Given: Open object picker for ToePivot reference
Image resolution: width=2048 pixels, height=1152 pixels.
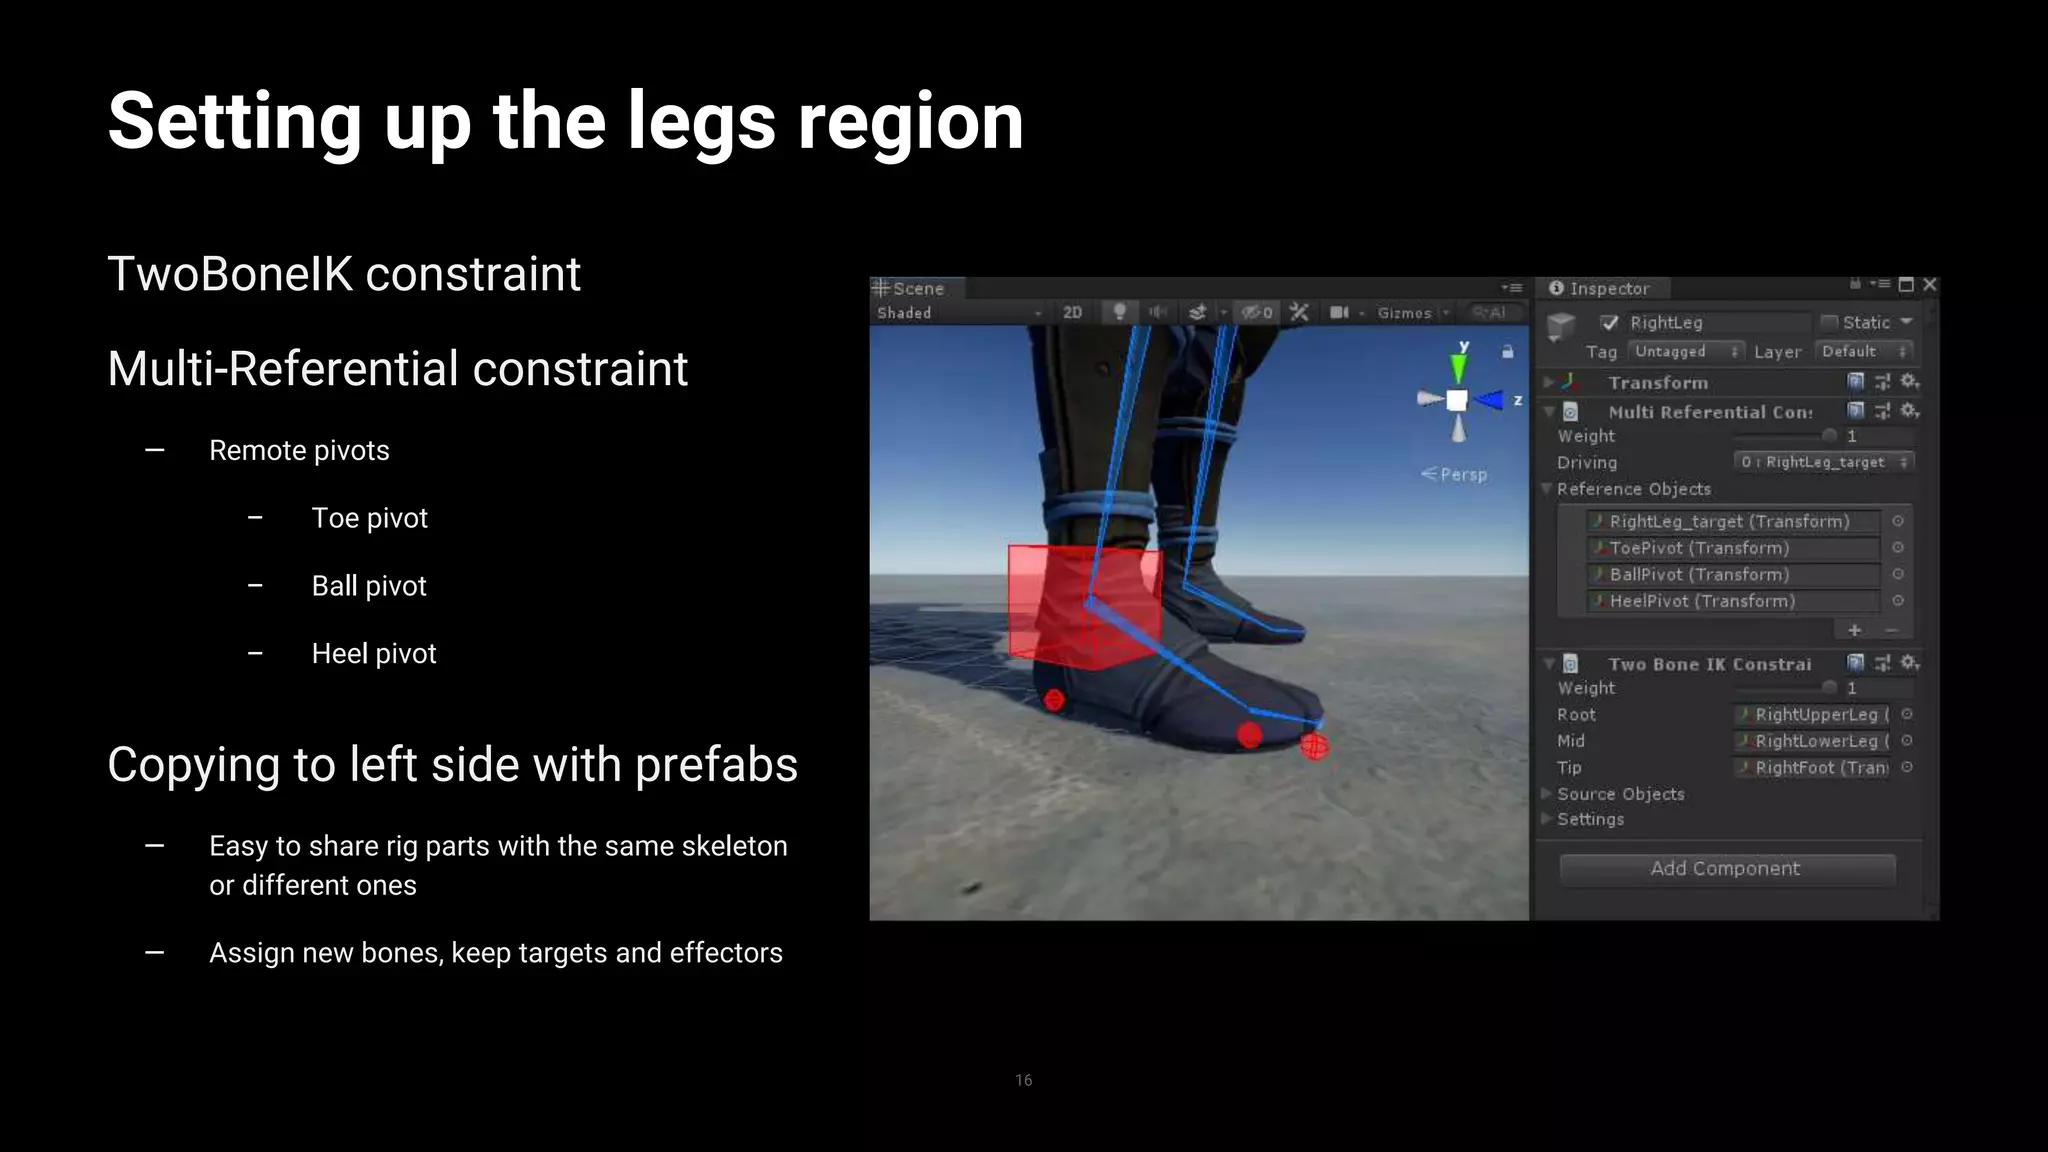Looking at the screenshot, I should (1897, 548).
